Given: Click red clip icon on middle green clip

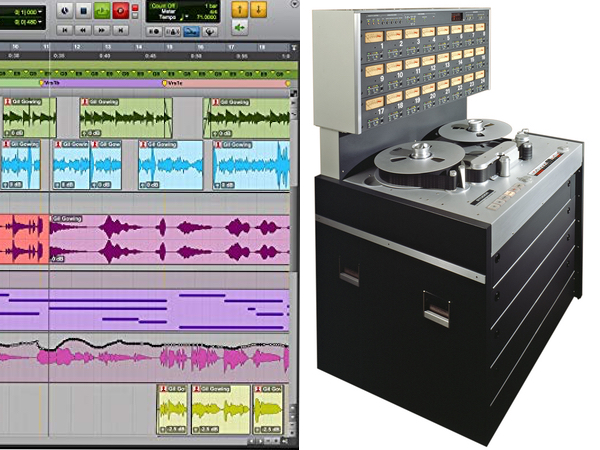Looking at the screenshot, I should coord(85,102).
